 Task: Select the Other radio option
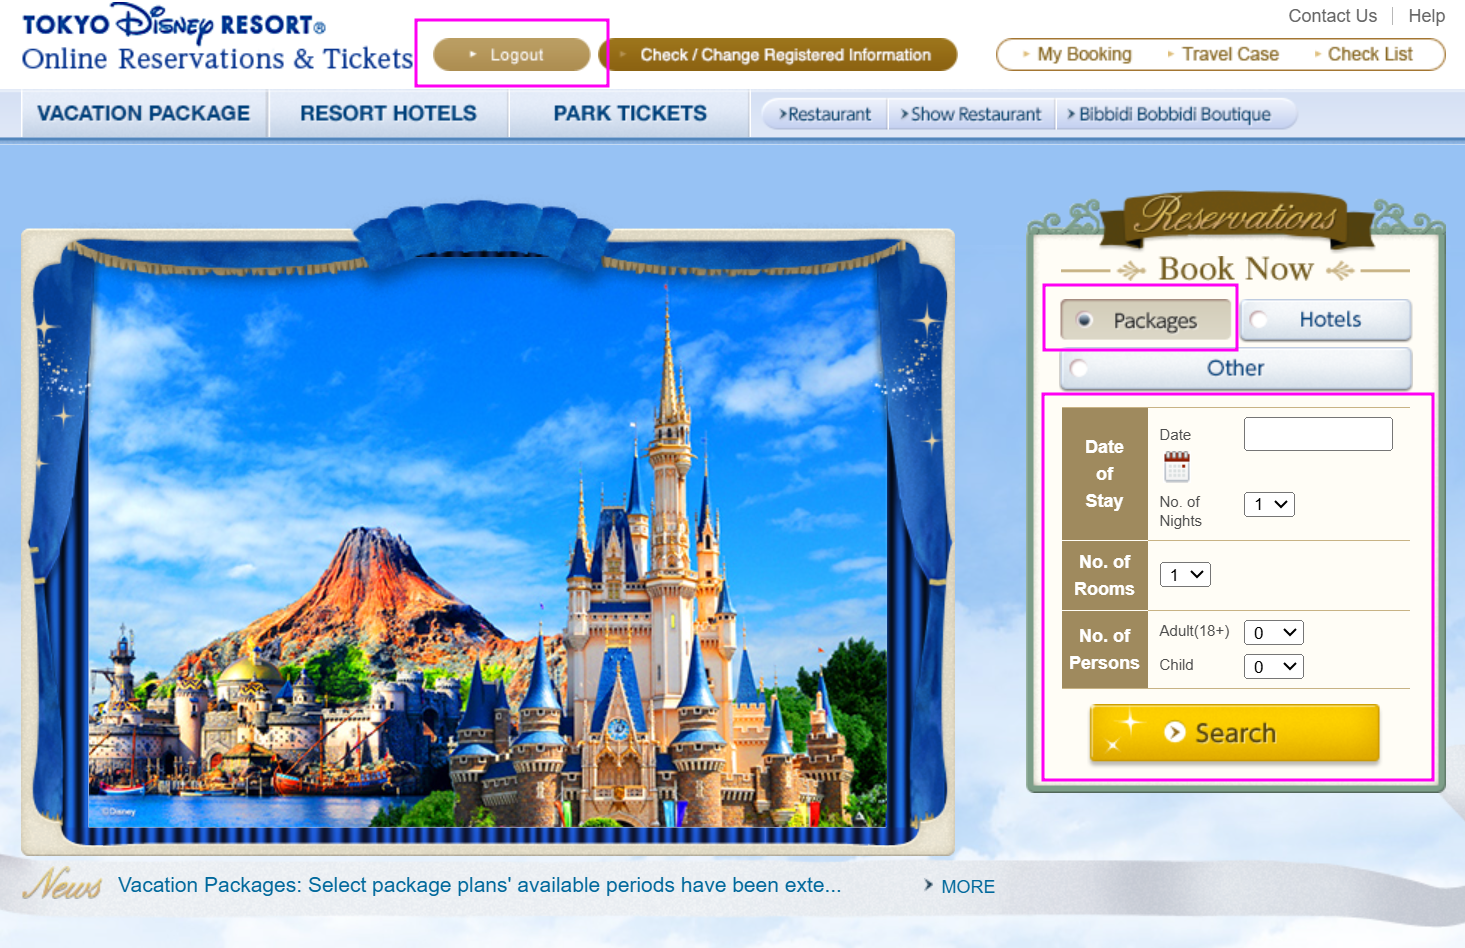(1235, 368)
